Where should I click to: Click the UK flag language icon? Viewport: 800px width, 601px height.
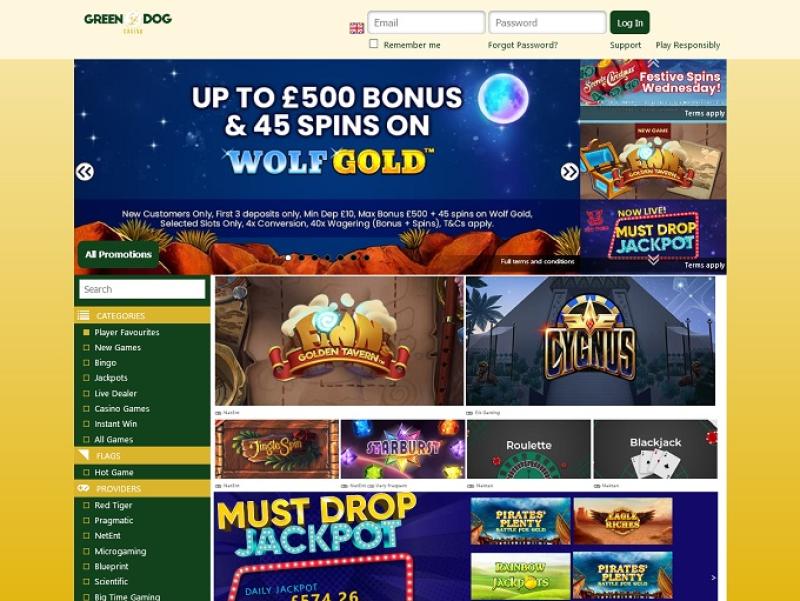(x=357, y=28)
